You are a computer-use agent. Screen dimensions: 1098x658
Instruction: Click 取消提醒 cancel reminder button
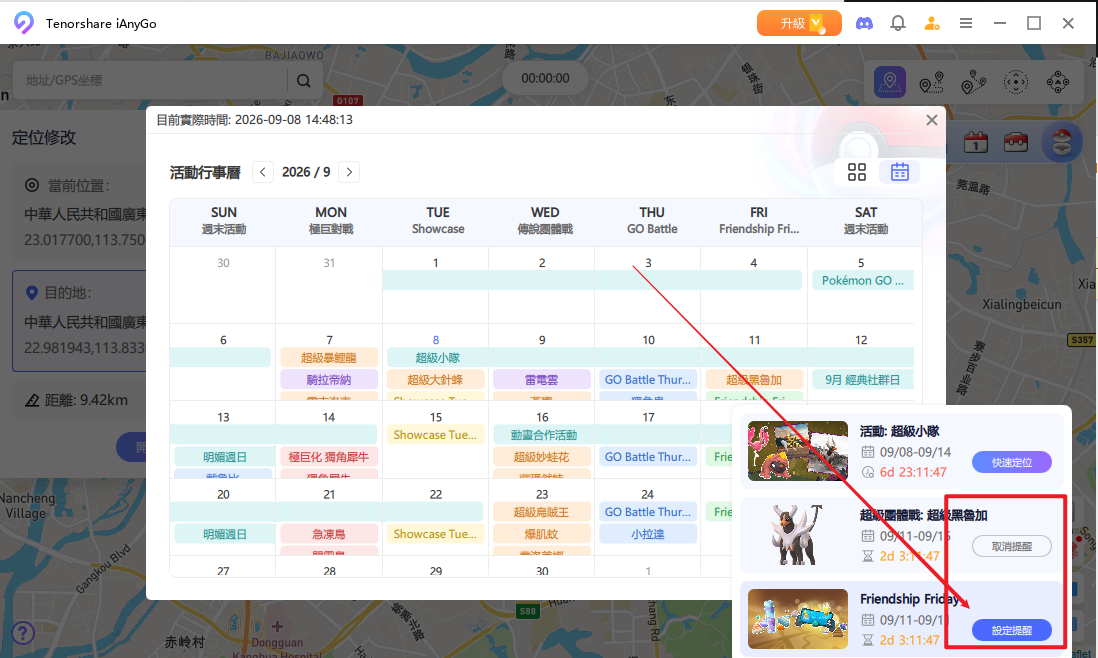pyautogui.click(x=1012, y=546)
